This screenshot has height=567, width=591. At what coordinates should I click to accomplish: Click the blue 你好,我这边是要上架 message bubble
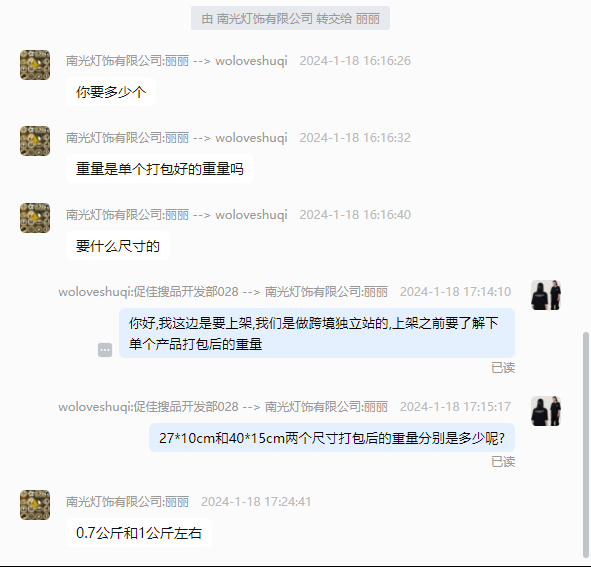coord(317,333)
